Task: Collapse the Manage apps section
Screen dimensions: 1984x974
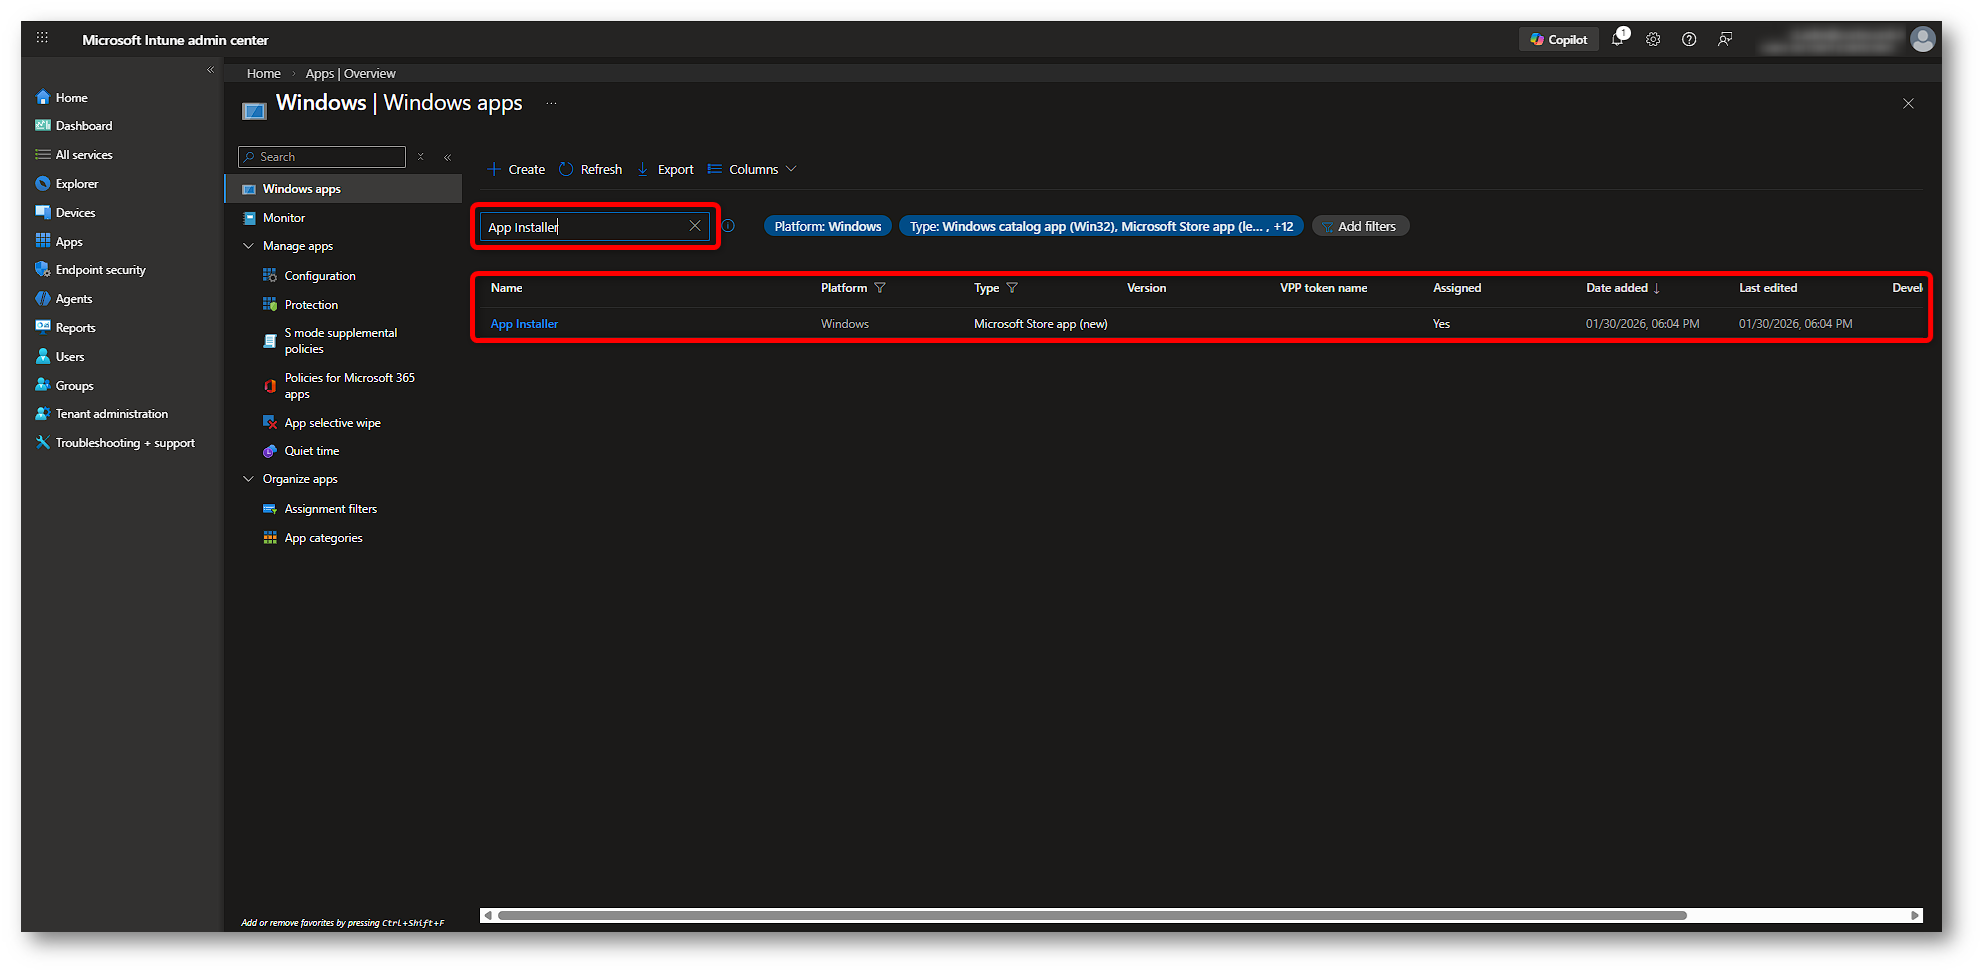Action: click(249, 246)
